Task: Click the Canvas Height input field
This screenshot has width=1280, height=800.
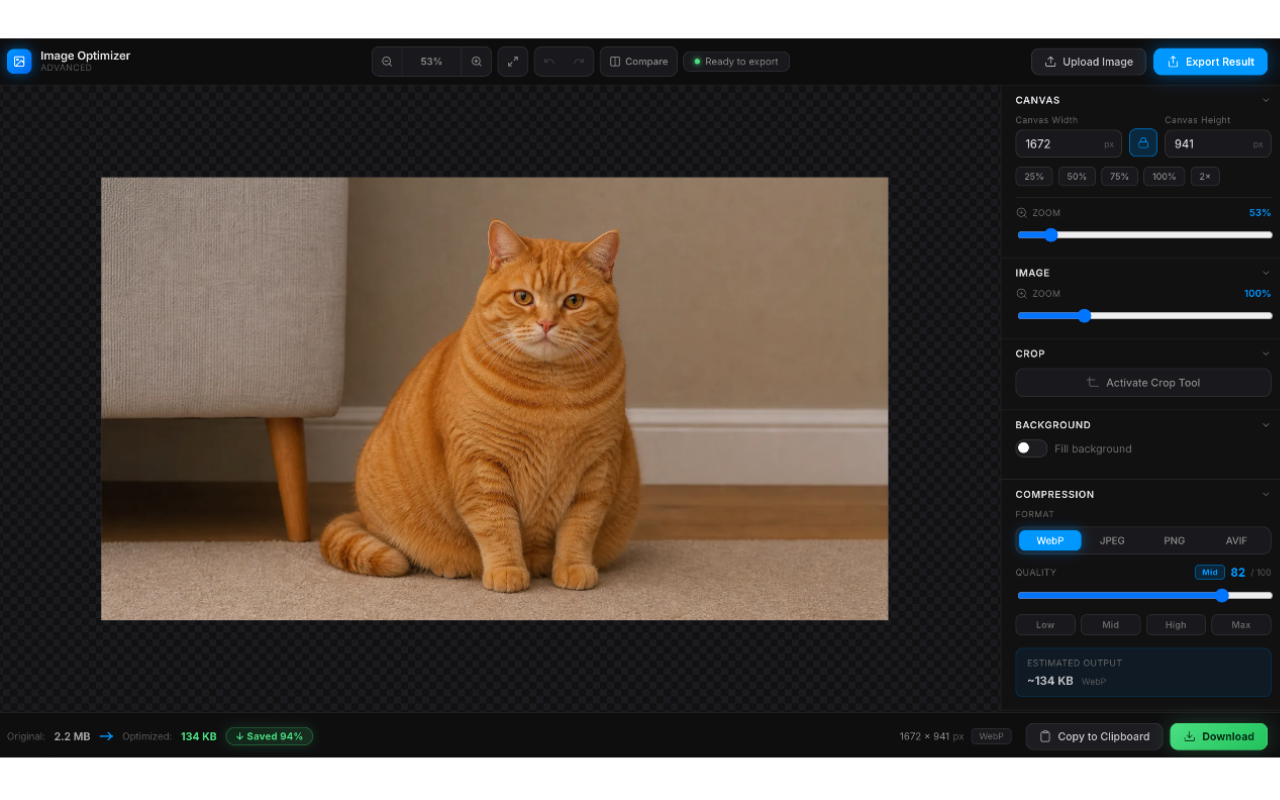Action: (x=1218, y=144)
